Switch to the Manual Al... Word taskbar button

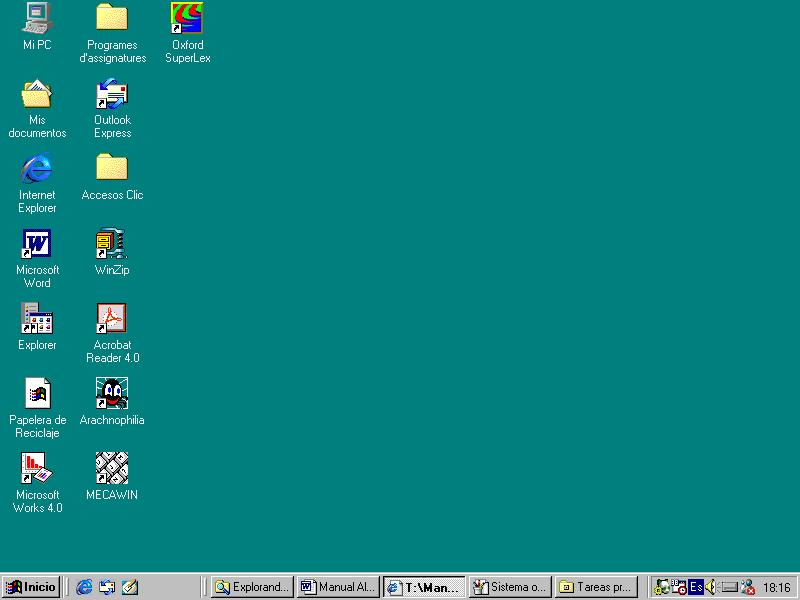[338, 587]
